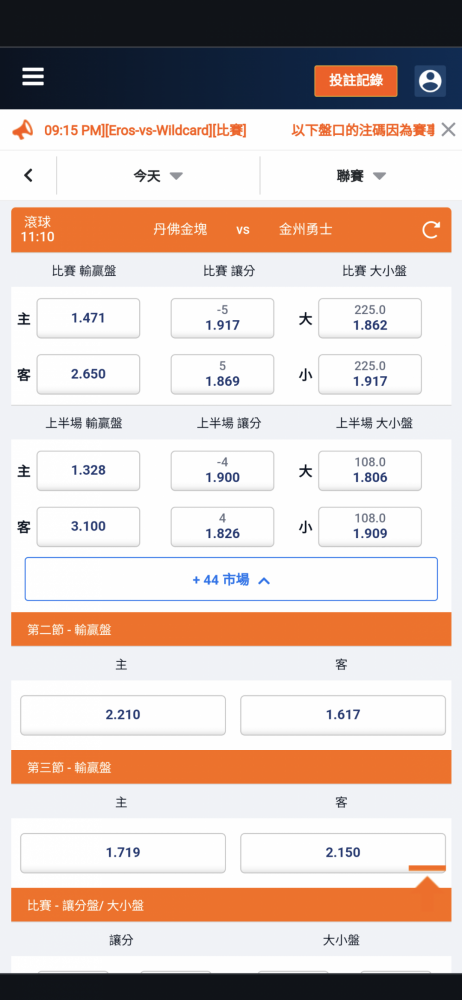Screen dimensions: 462x1000
Task: Click the 比賽 - 讓分盤/ 大小盤 header
Action: 231,905
